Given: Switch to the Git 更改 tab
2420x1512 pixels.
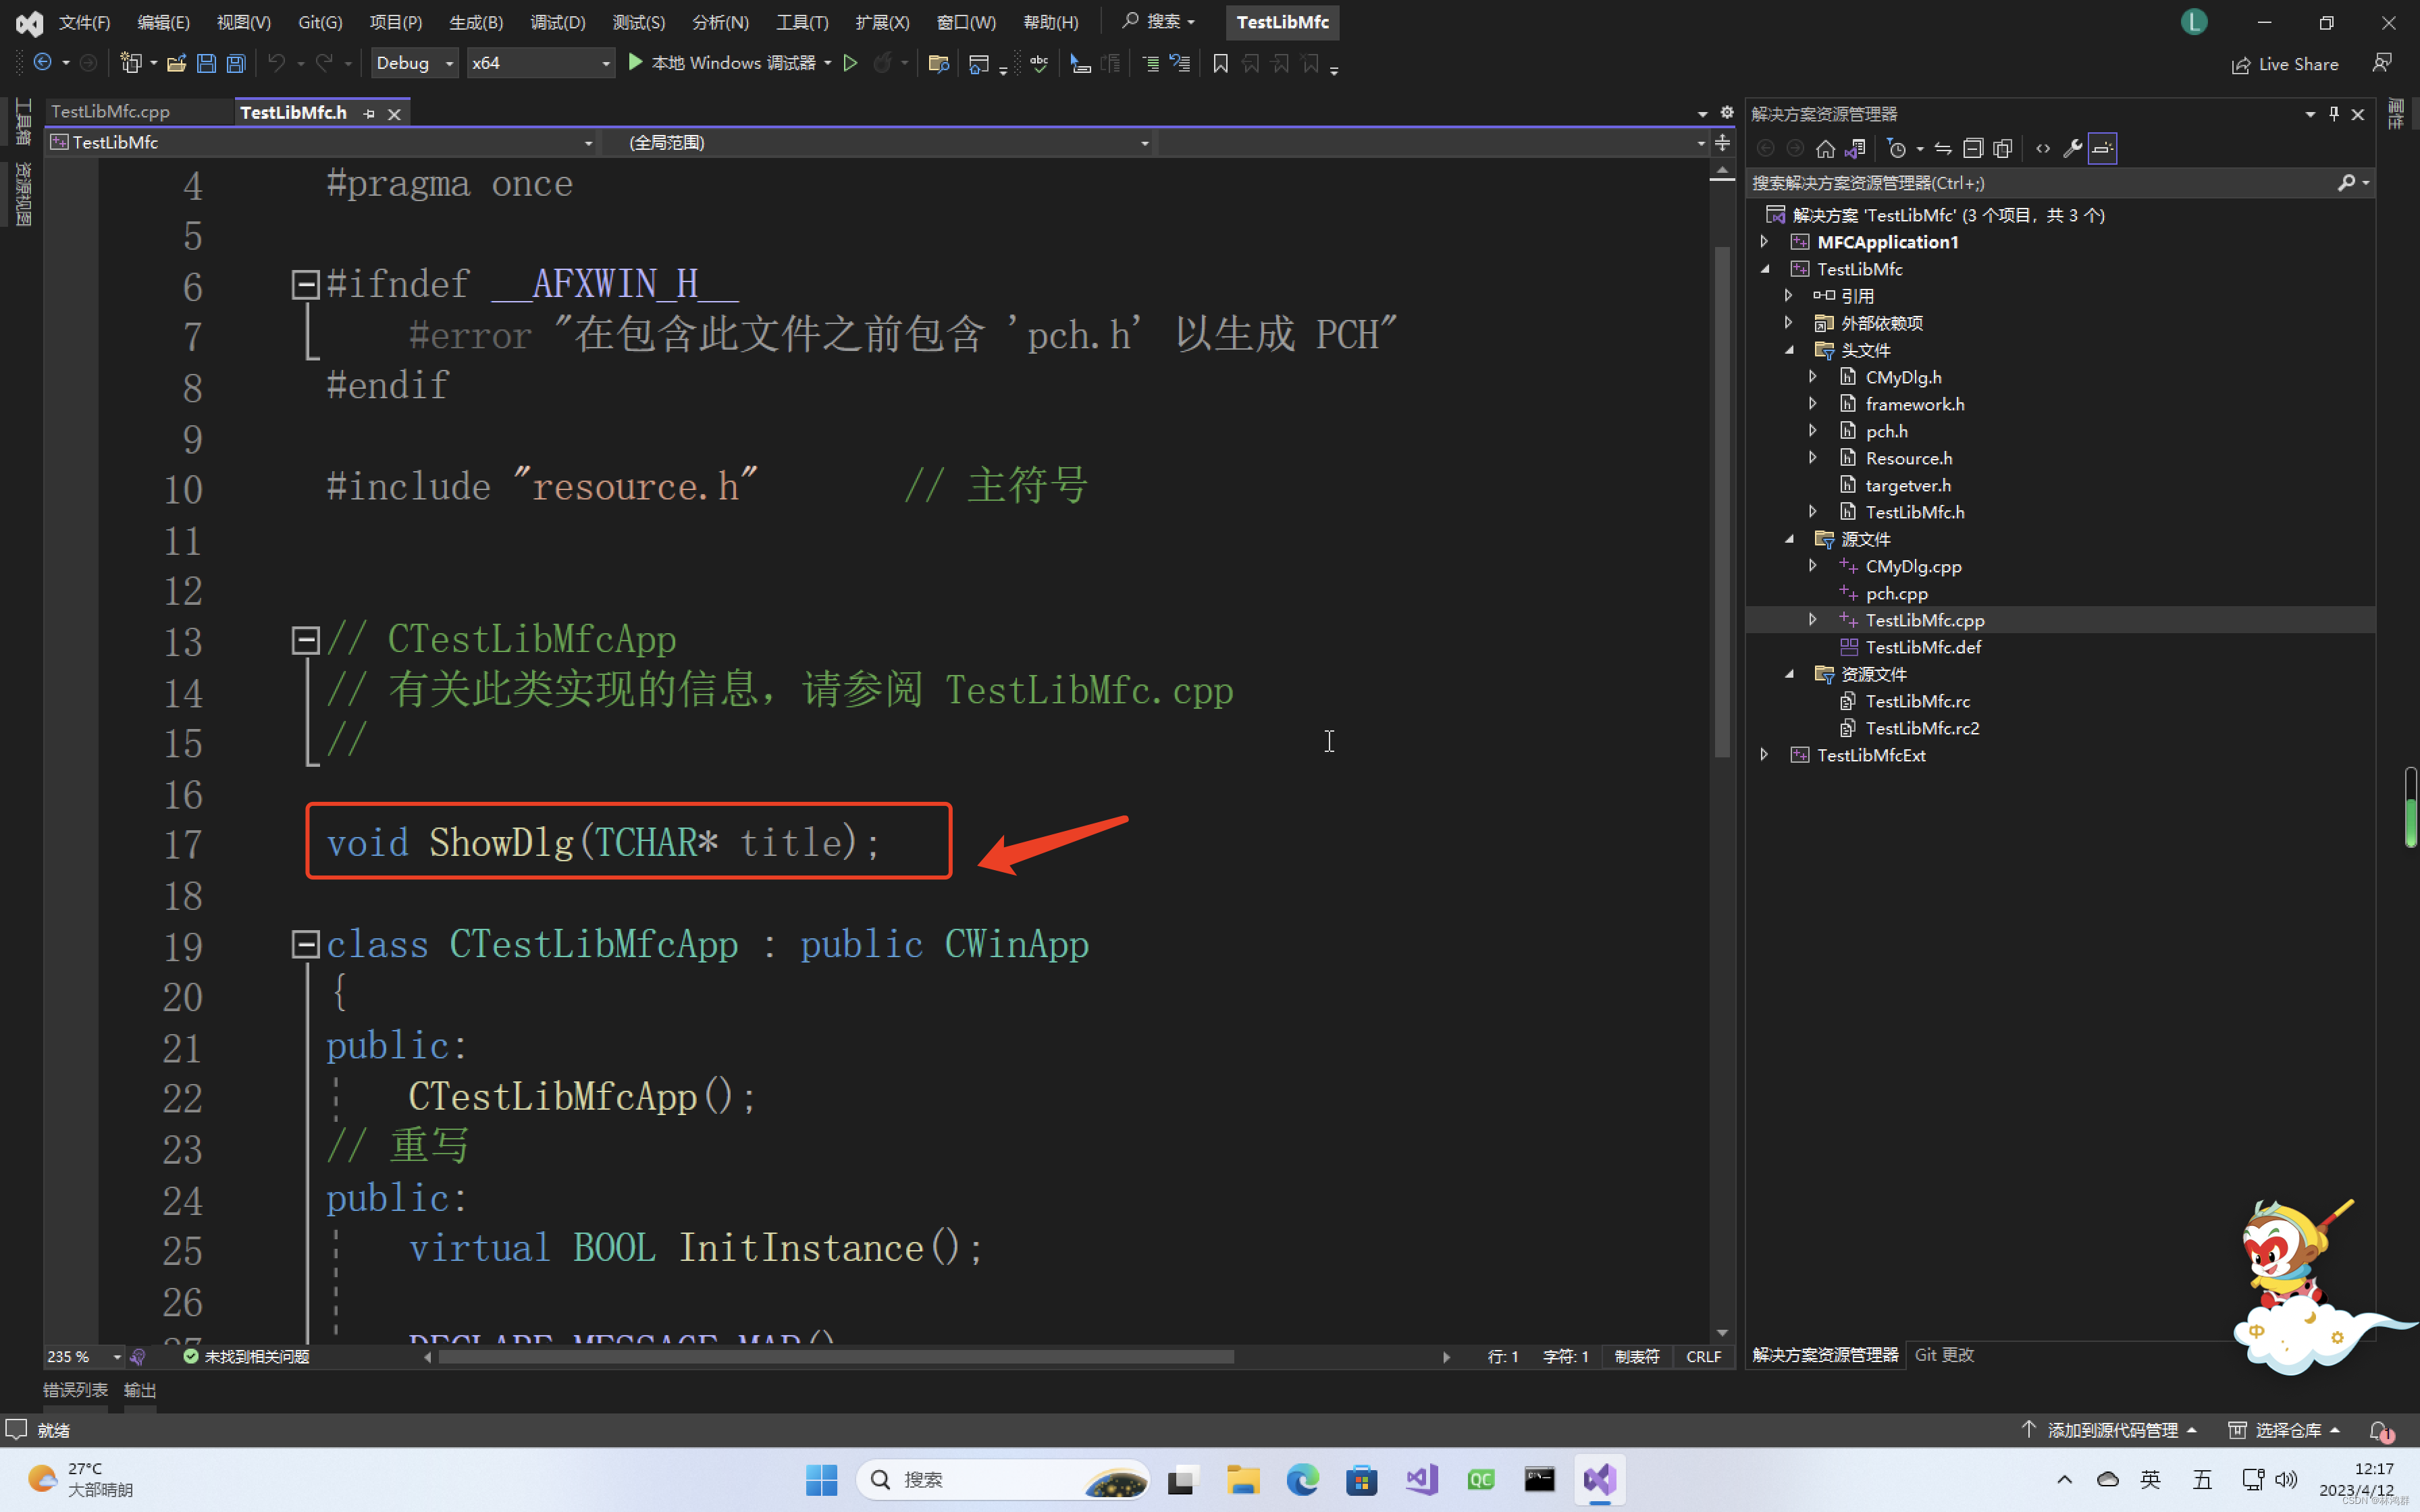Looking at the screenshot, I should 1944,1355.
